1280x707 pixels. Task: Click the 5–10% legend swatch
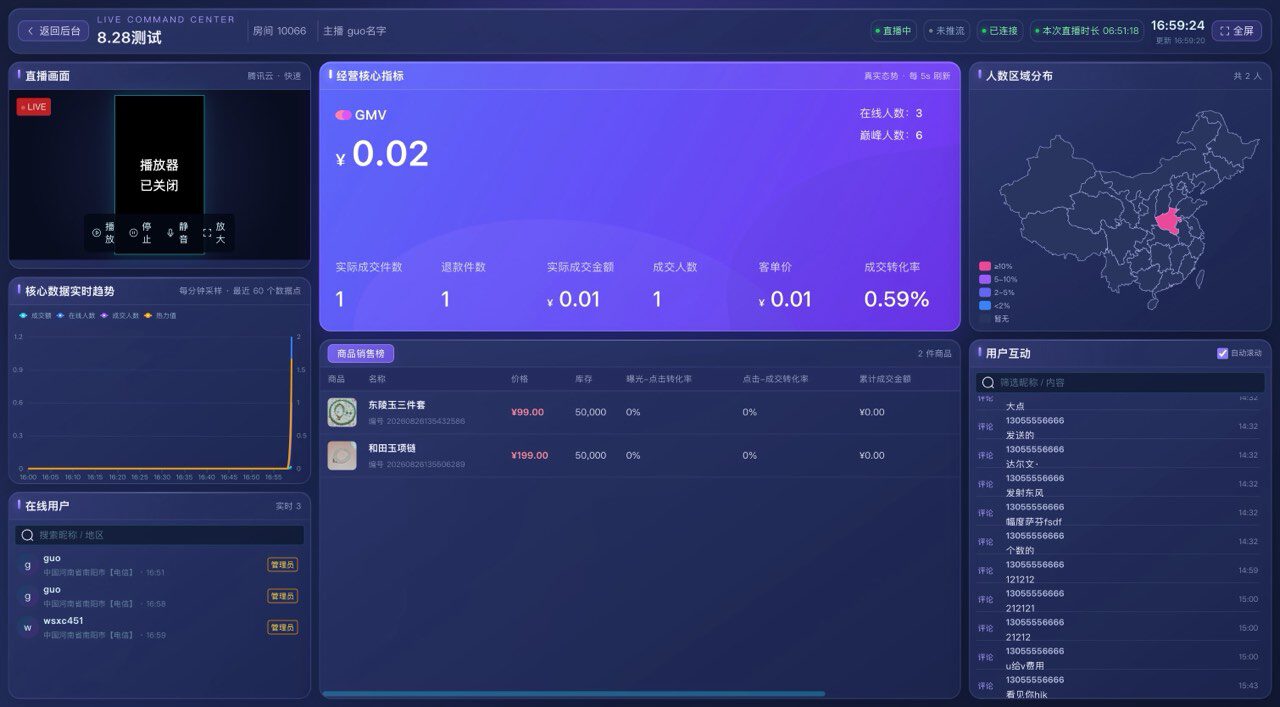pos(985,279)
